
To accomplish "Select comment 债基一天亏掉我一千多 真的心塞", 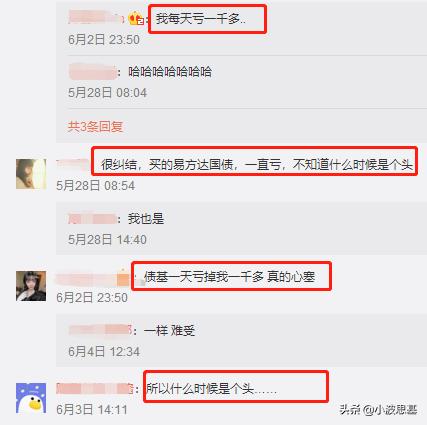I will point(229,277).
